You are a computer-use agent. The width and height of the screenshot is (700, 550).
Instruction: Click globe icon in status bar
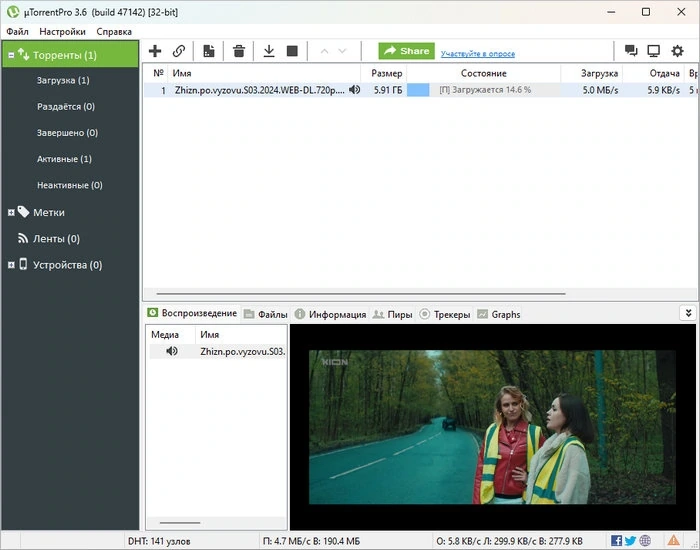[645, 541]
